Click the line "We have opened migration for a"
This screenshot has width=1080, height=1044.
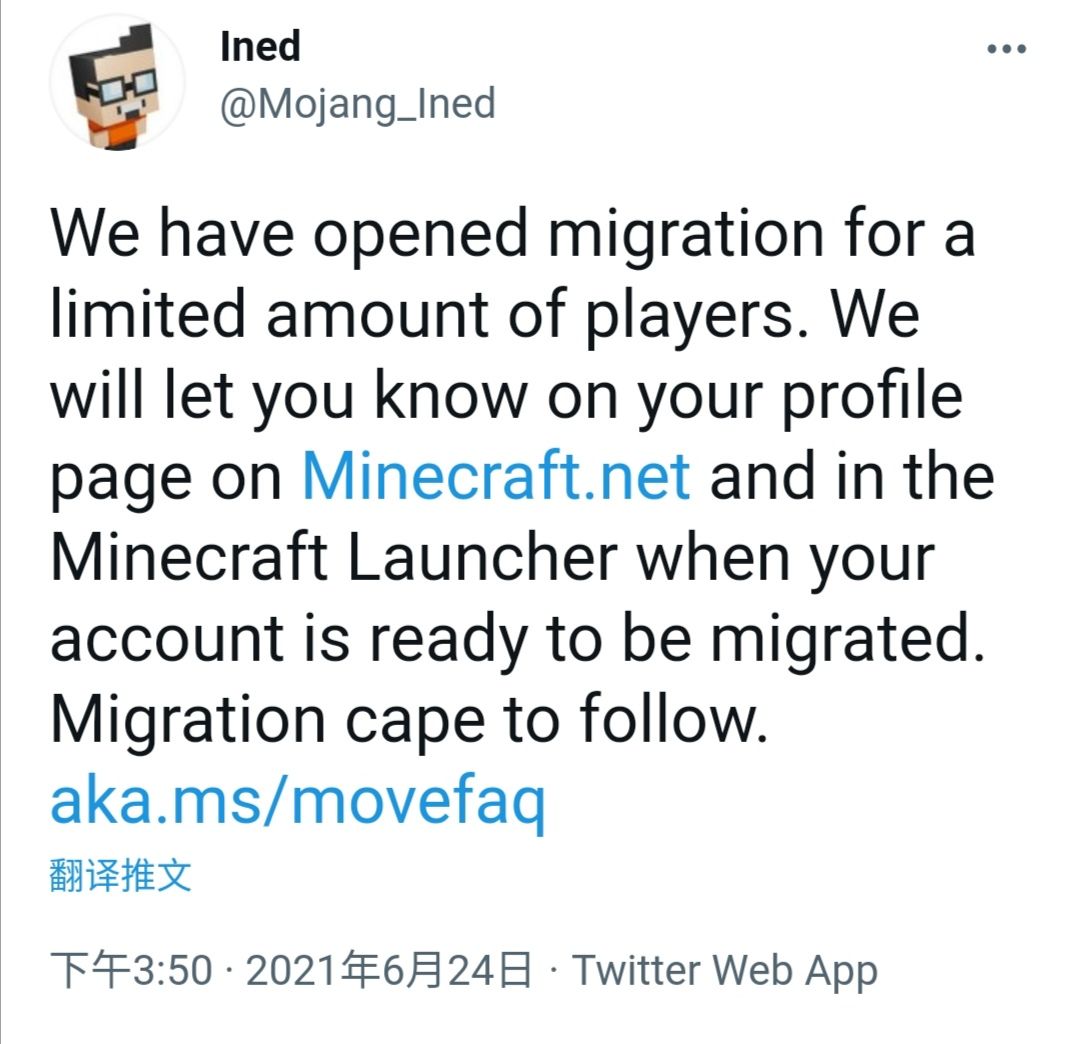tap(511, 233)
